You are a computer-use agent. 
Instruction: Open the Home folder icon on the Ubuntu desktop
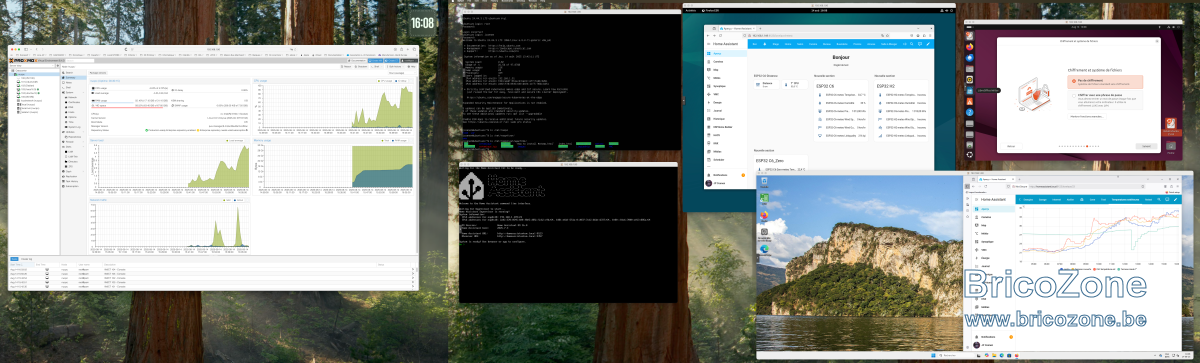point(1171,147)
